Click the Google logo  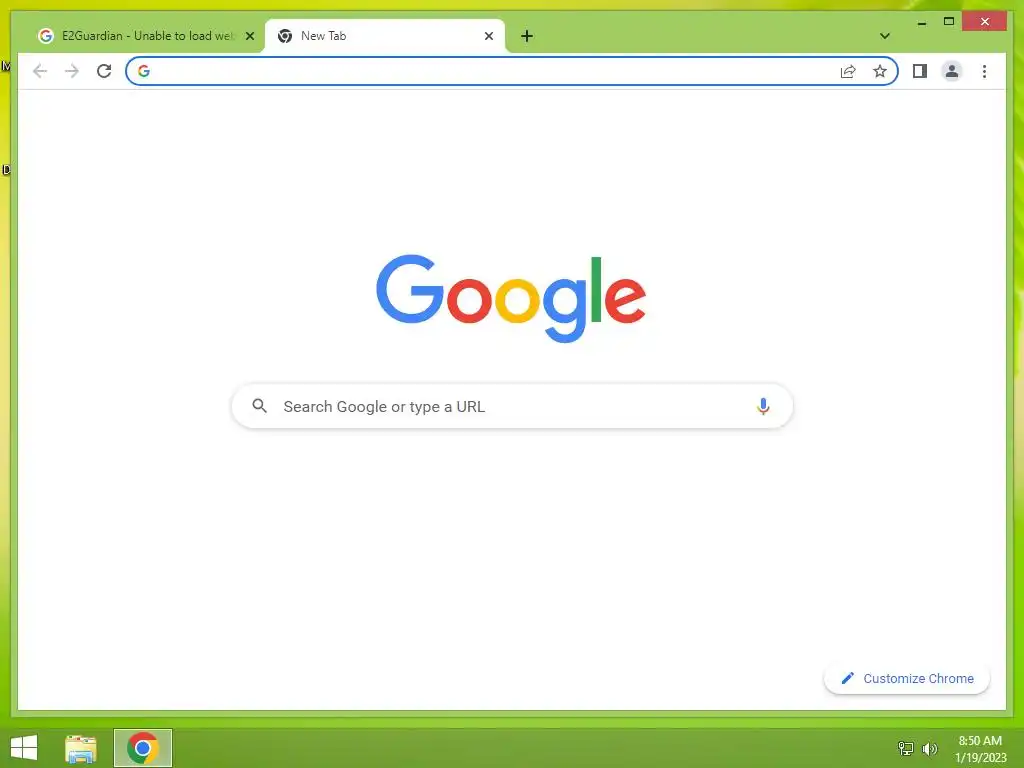[511, 298]
